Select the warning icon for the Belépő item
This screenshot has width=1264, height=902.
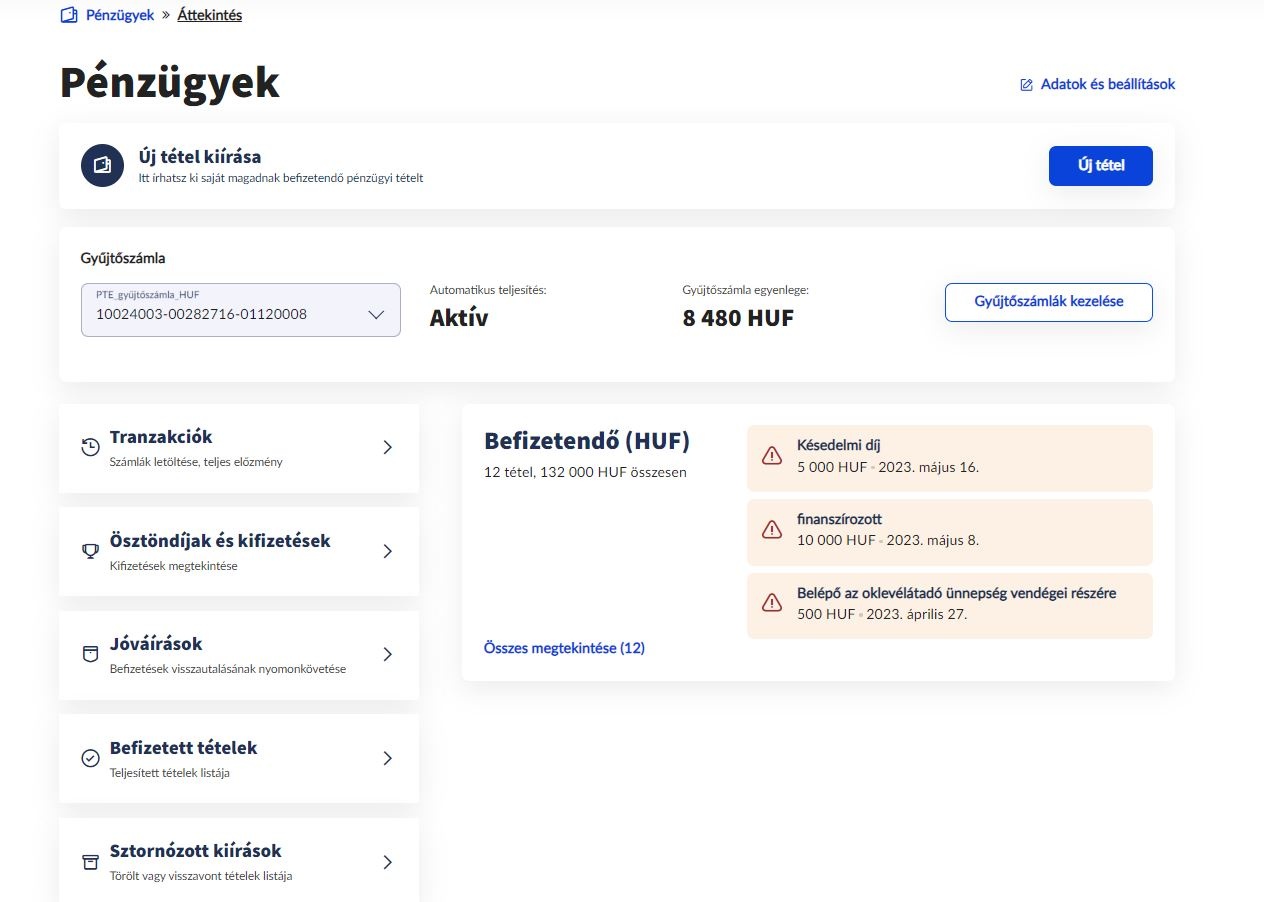(x=771, y=602)
